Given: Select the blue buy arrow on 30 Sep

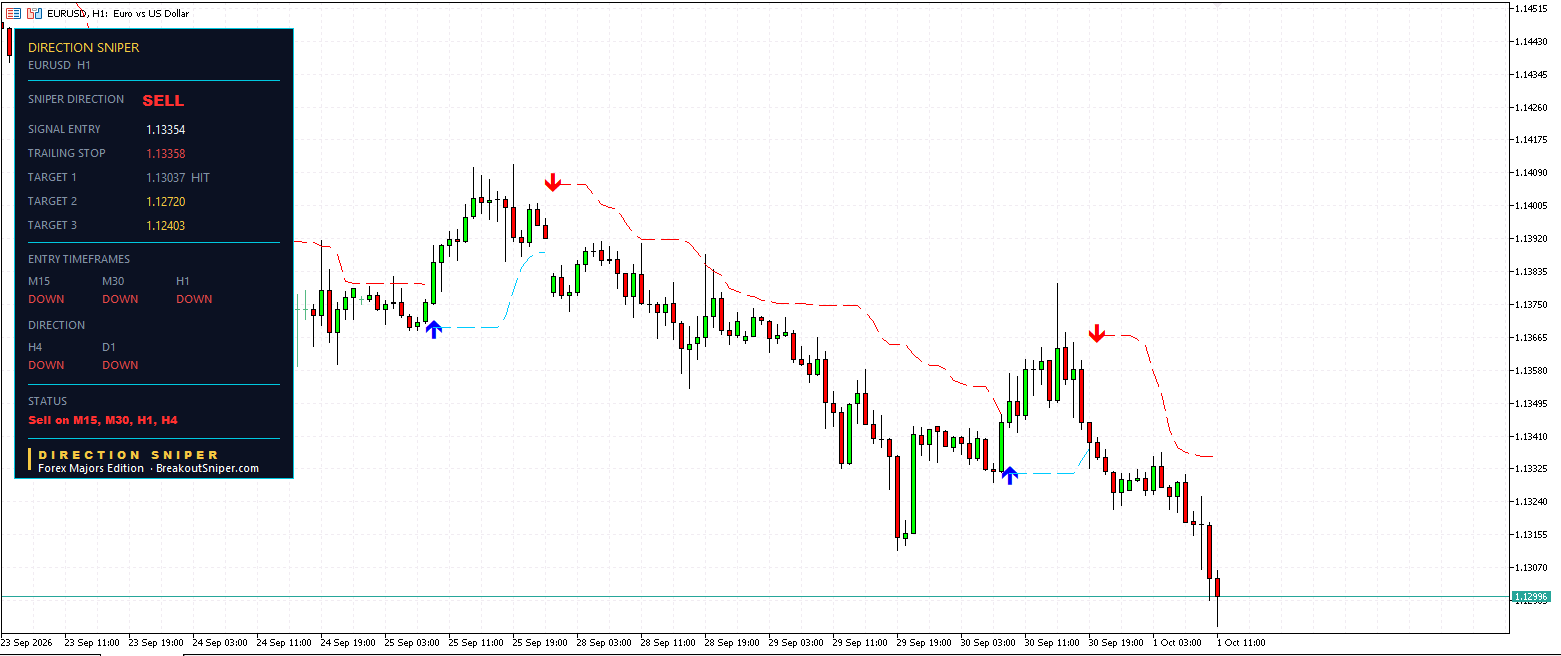Looking at the screenshot, I should click(1010, 476).
